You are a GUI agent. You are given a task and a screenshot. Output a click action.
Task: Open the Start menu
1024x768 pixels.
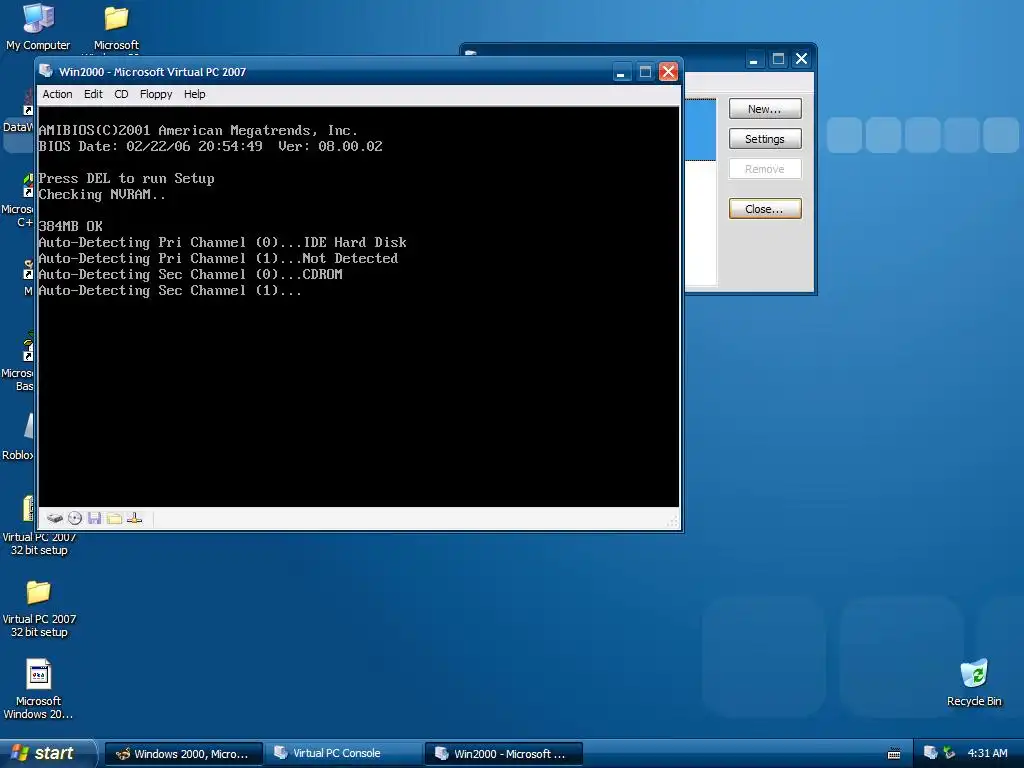pos(46,753)
